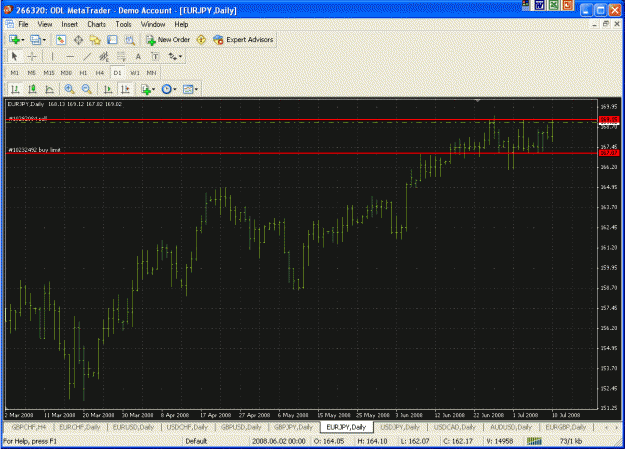The width and height of the screenshot is (625, 449).
Task: Switch to the GBPCHF,H4 chart tab
Action: (29, 427)
